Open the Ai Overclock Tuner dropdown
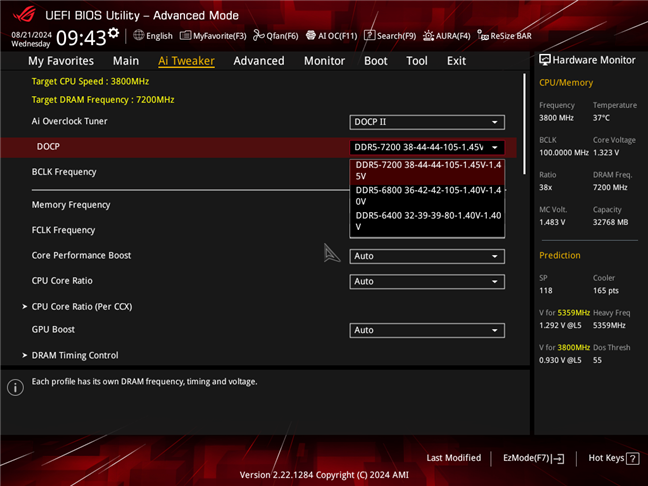This screenshot has width=648, height=486. [x=427, y=122]
